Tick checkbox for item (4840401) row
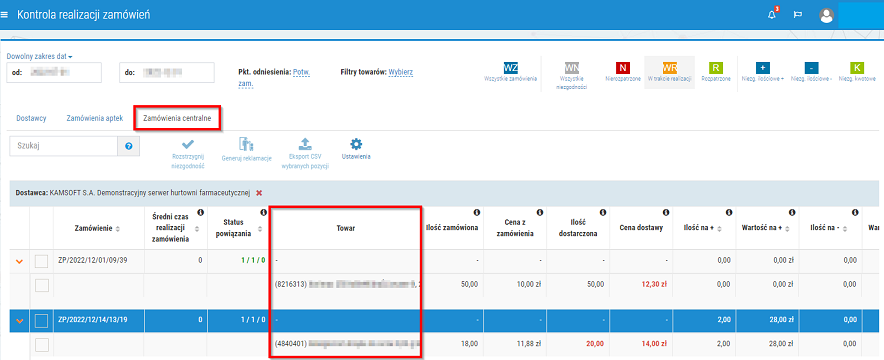 (42, 344)
